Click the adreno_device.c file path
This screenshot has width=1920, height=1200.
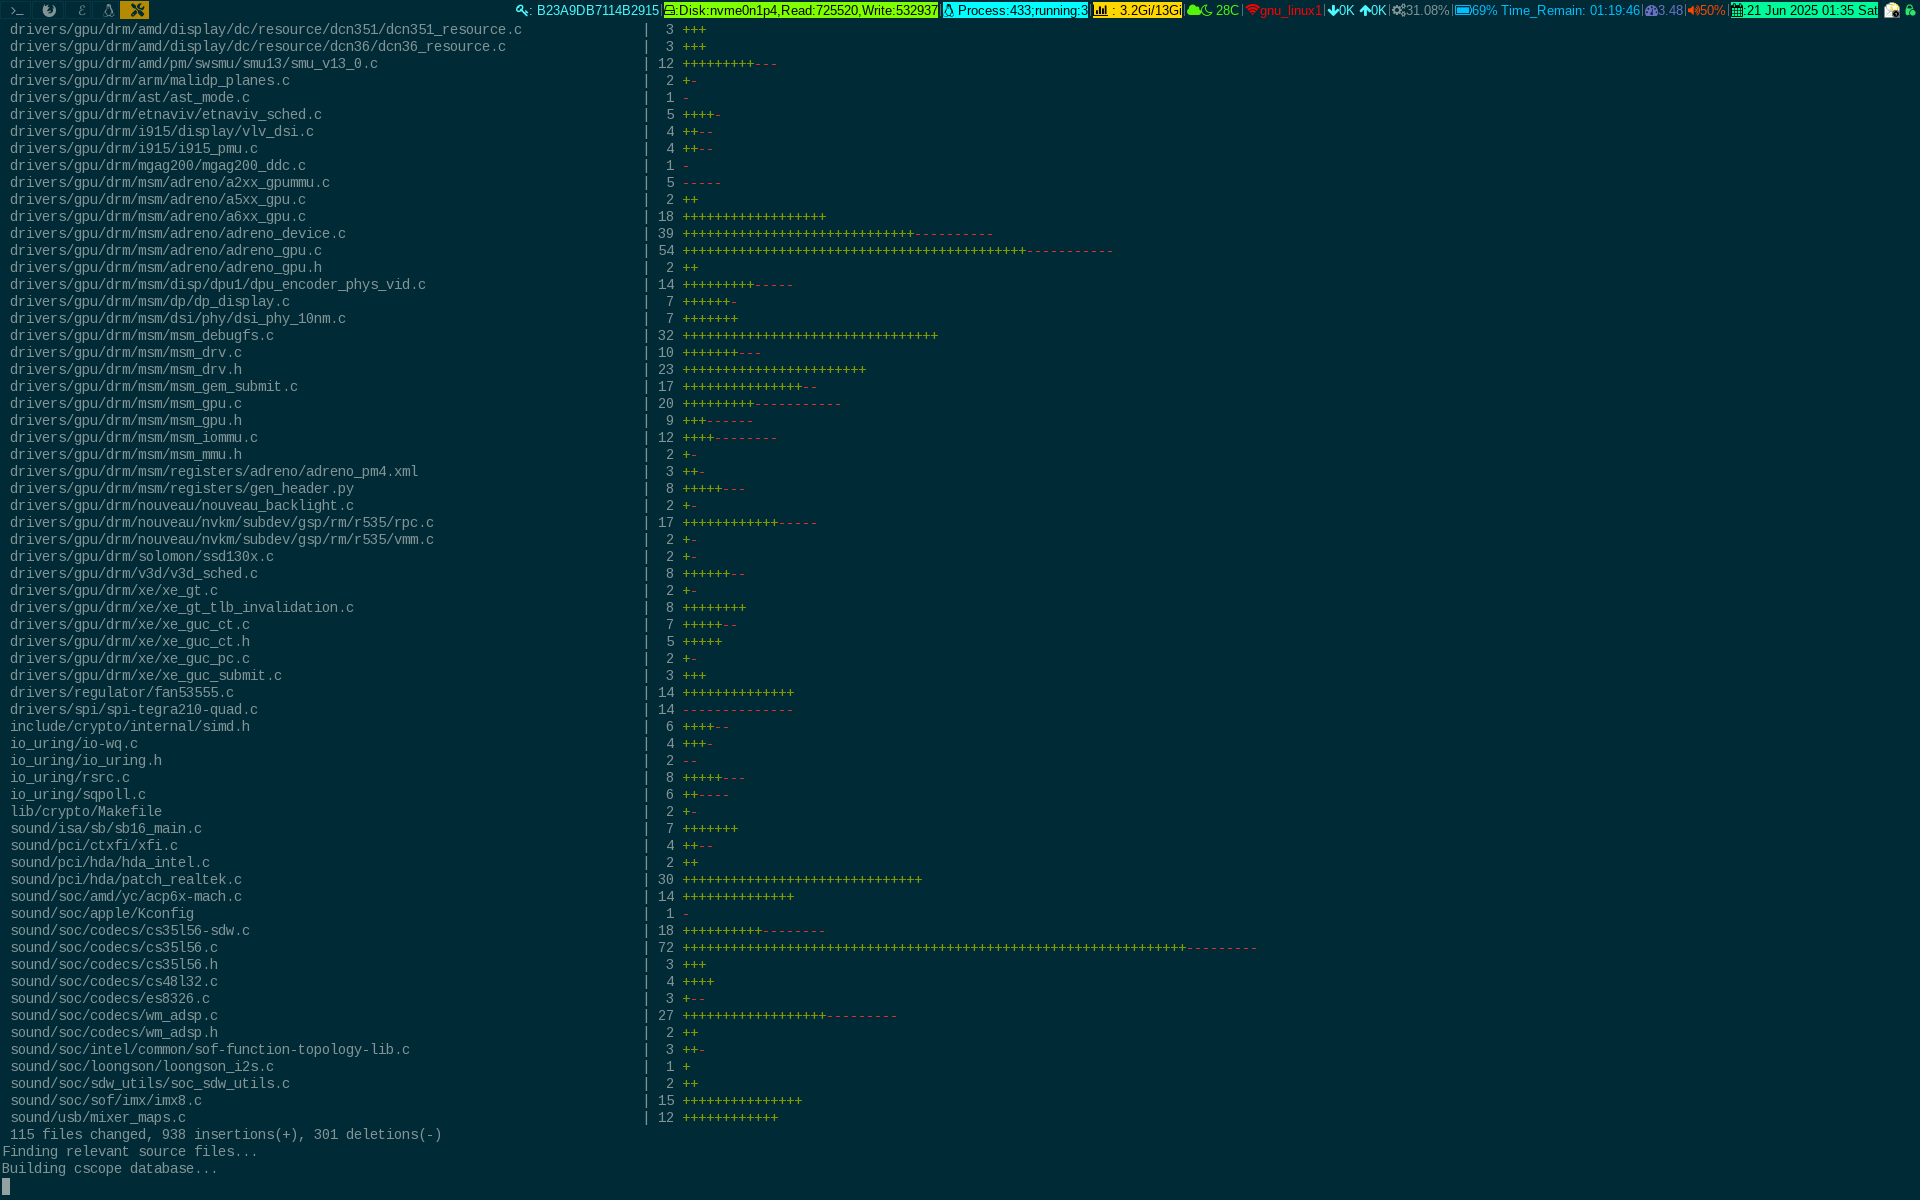click(178, 234)
